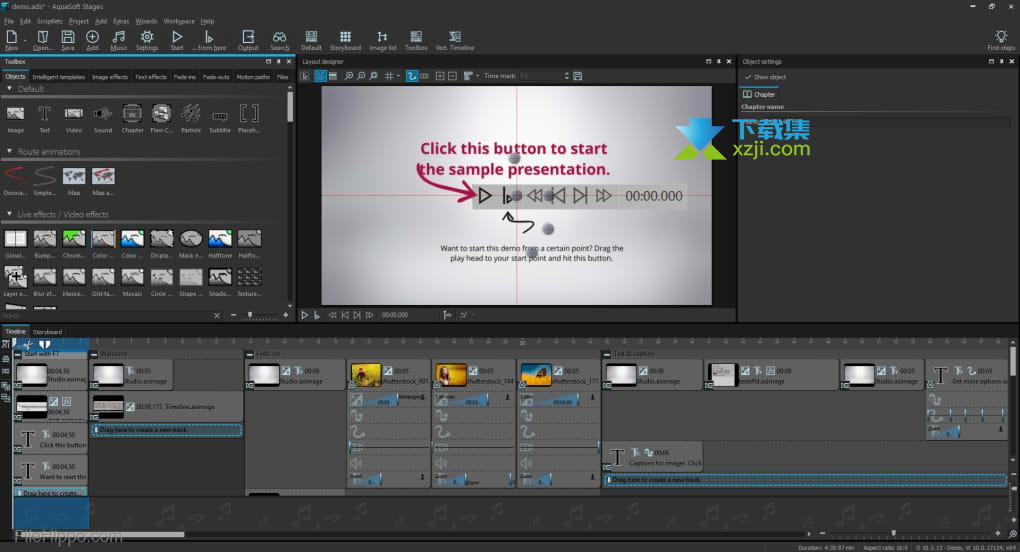
Task: Switch to the Storyboard tab below preview
Action: pos(47,332)
